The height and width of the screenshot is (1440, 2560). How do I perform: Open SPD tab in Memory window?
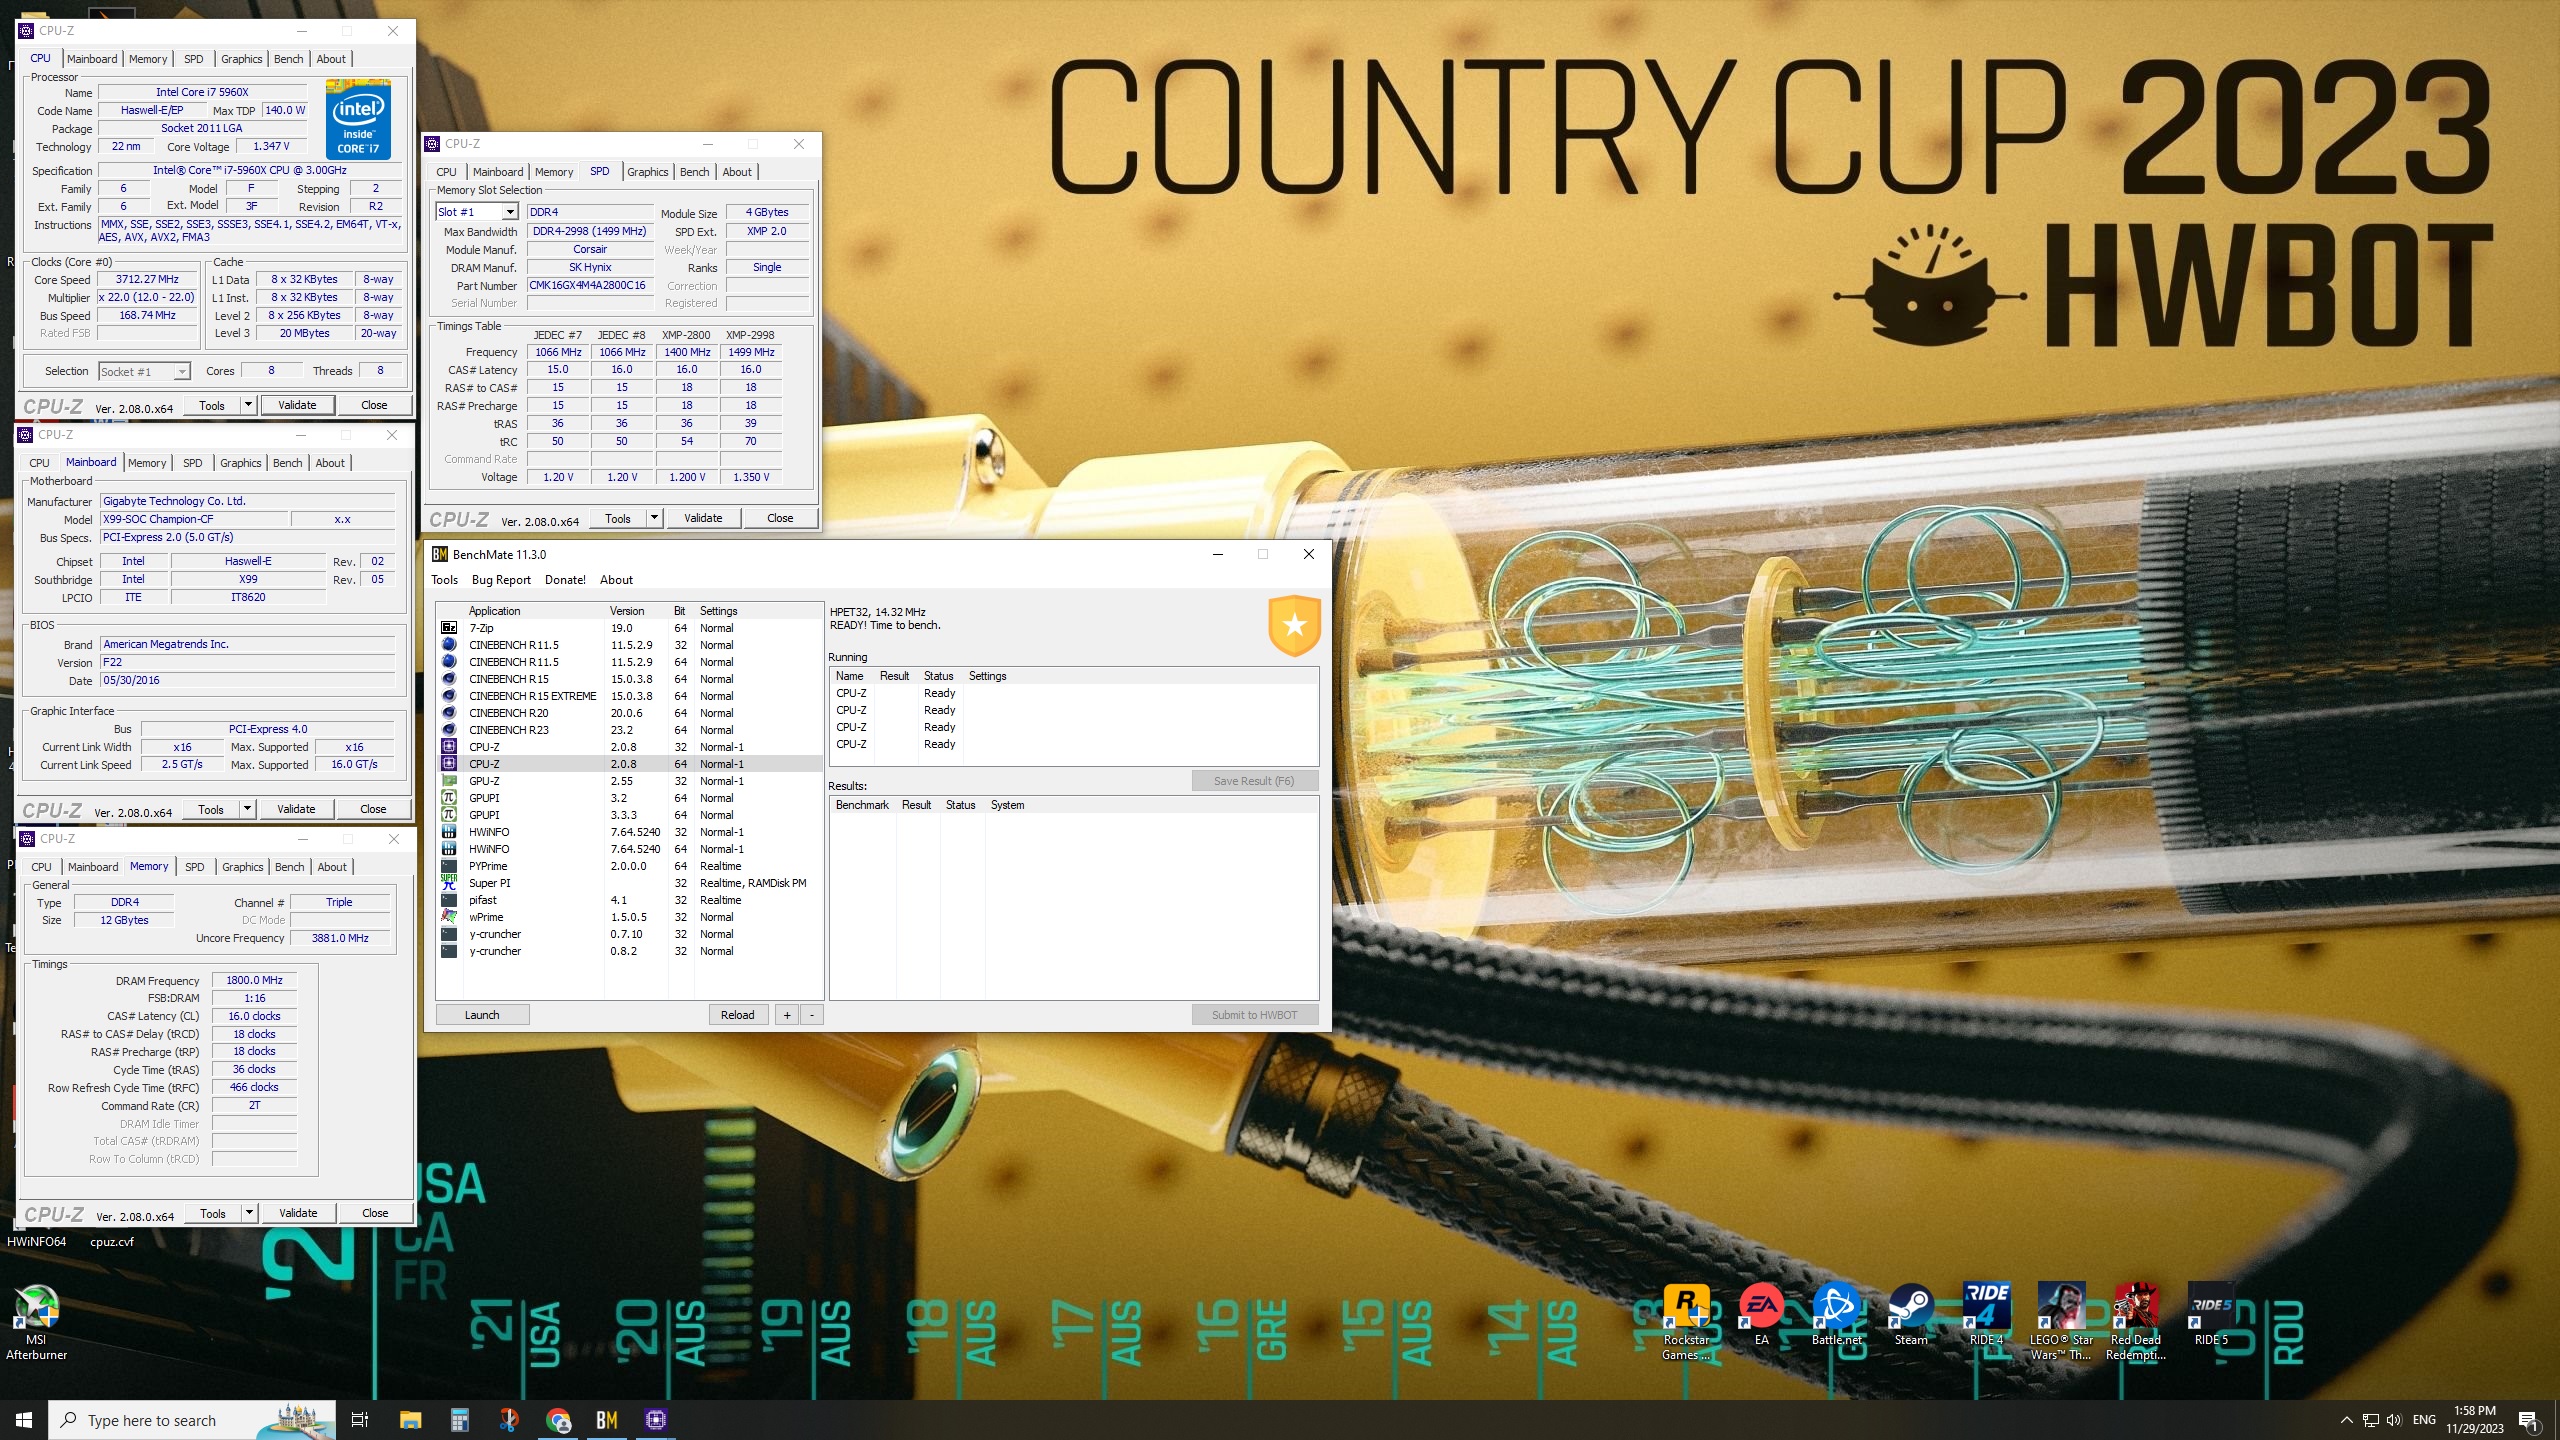click(x=195, y=867)
